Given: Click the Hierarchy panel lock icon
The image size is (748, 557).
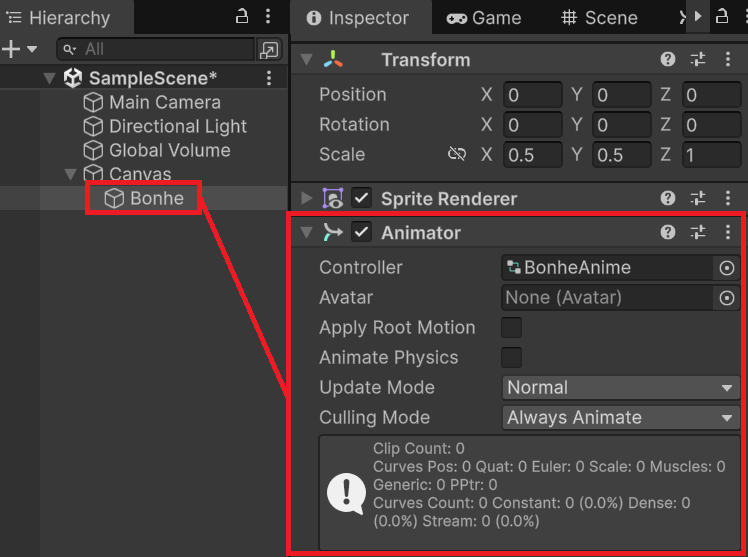Looking at the screenshot, I should click(242, 16).
